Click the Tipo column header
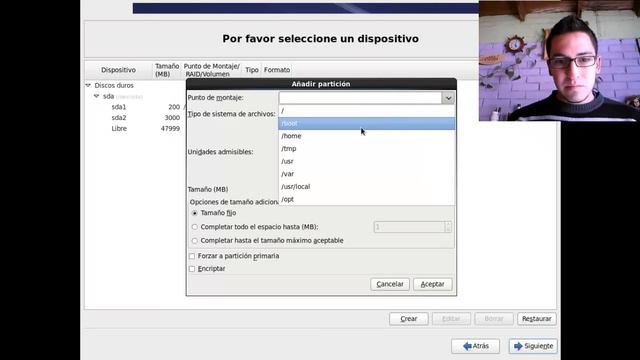This screenshot has width=640, height=360. [x=252, y=70]
